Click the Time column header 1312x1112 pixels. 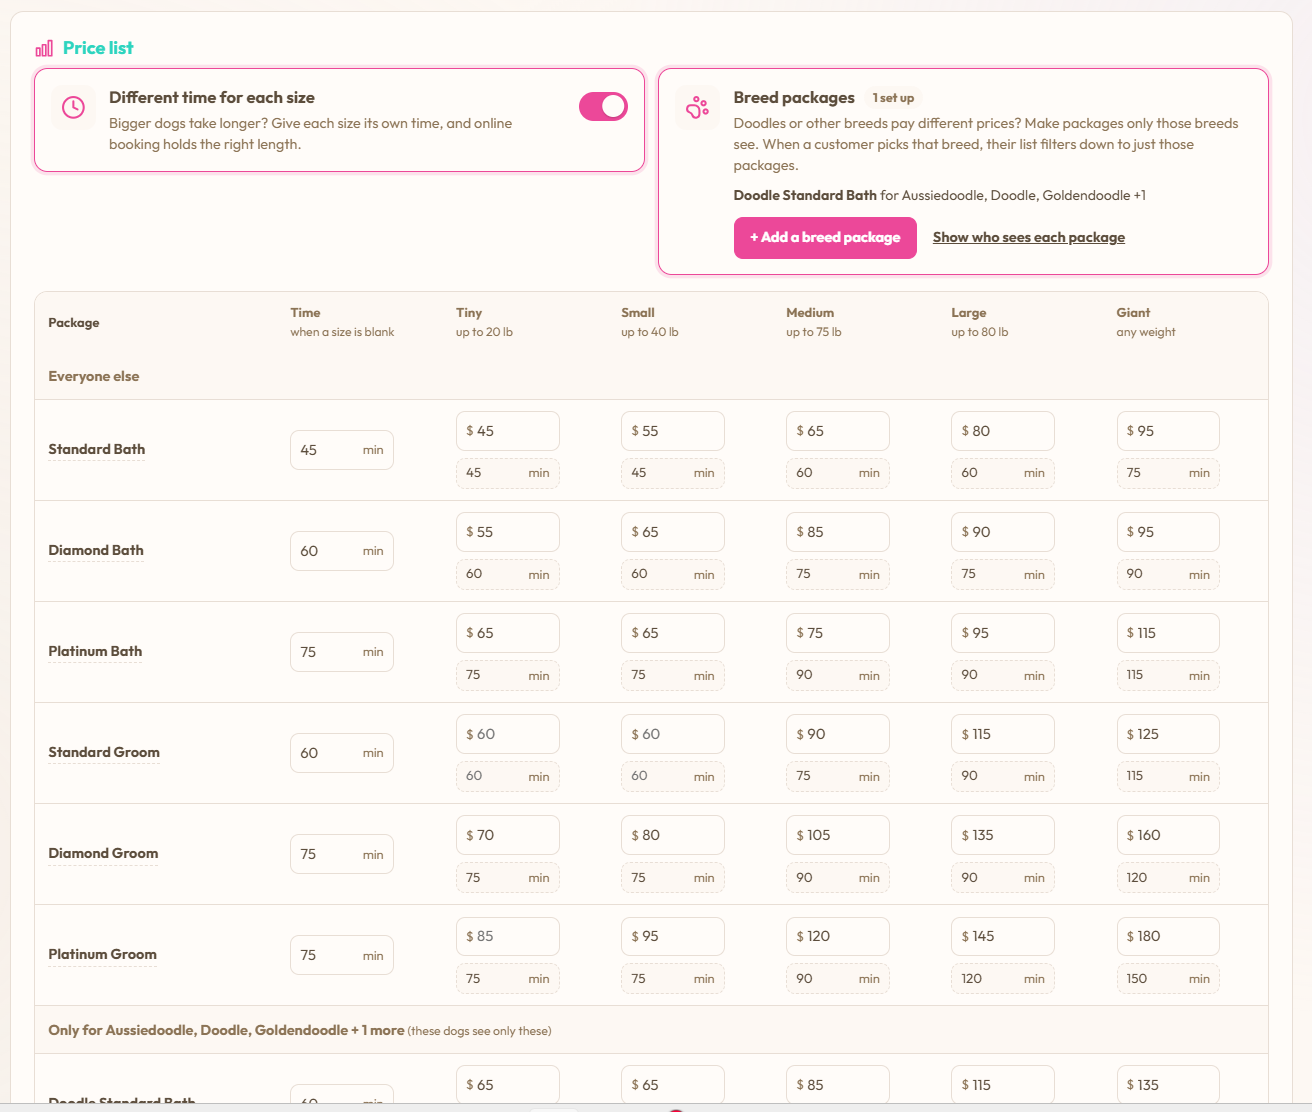342,321
